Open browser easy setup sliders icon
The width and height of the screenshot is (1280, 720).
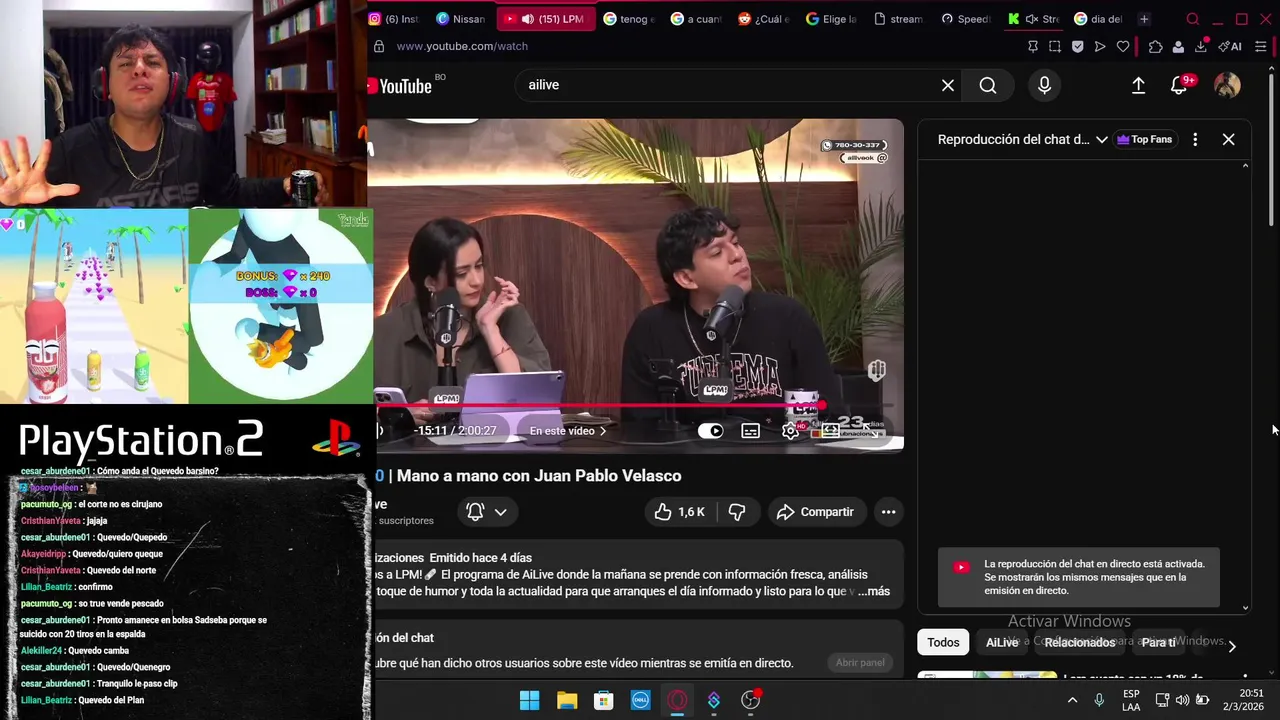point(1261,46)
